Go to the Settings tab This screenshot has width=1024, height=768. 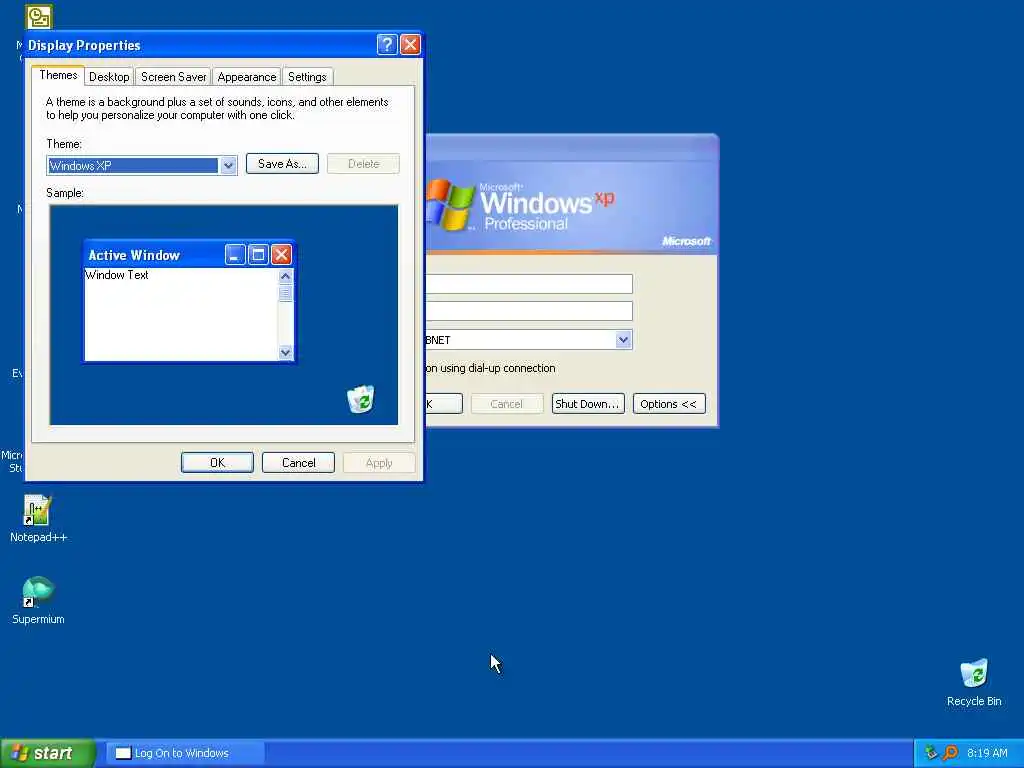tap(307, 77)
